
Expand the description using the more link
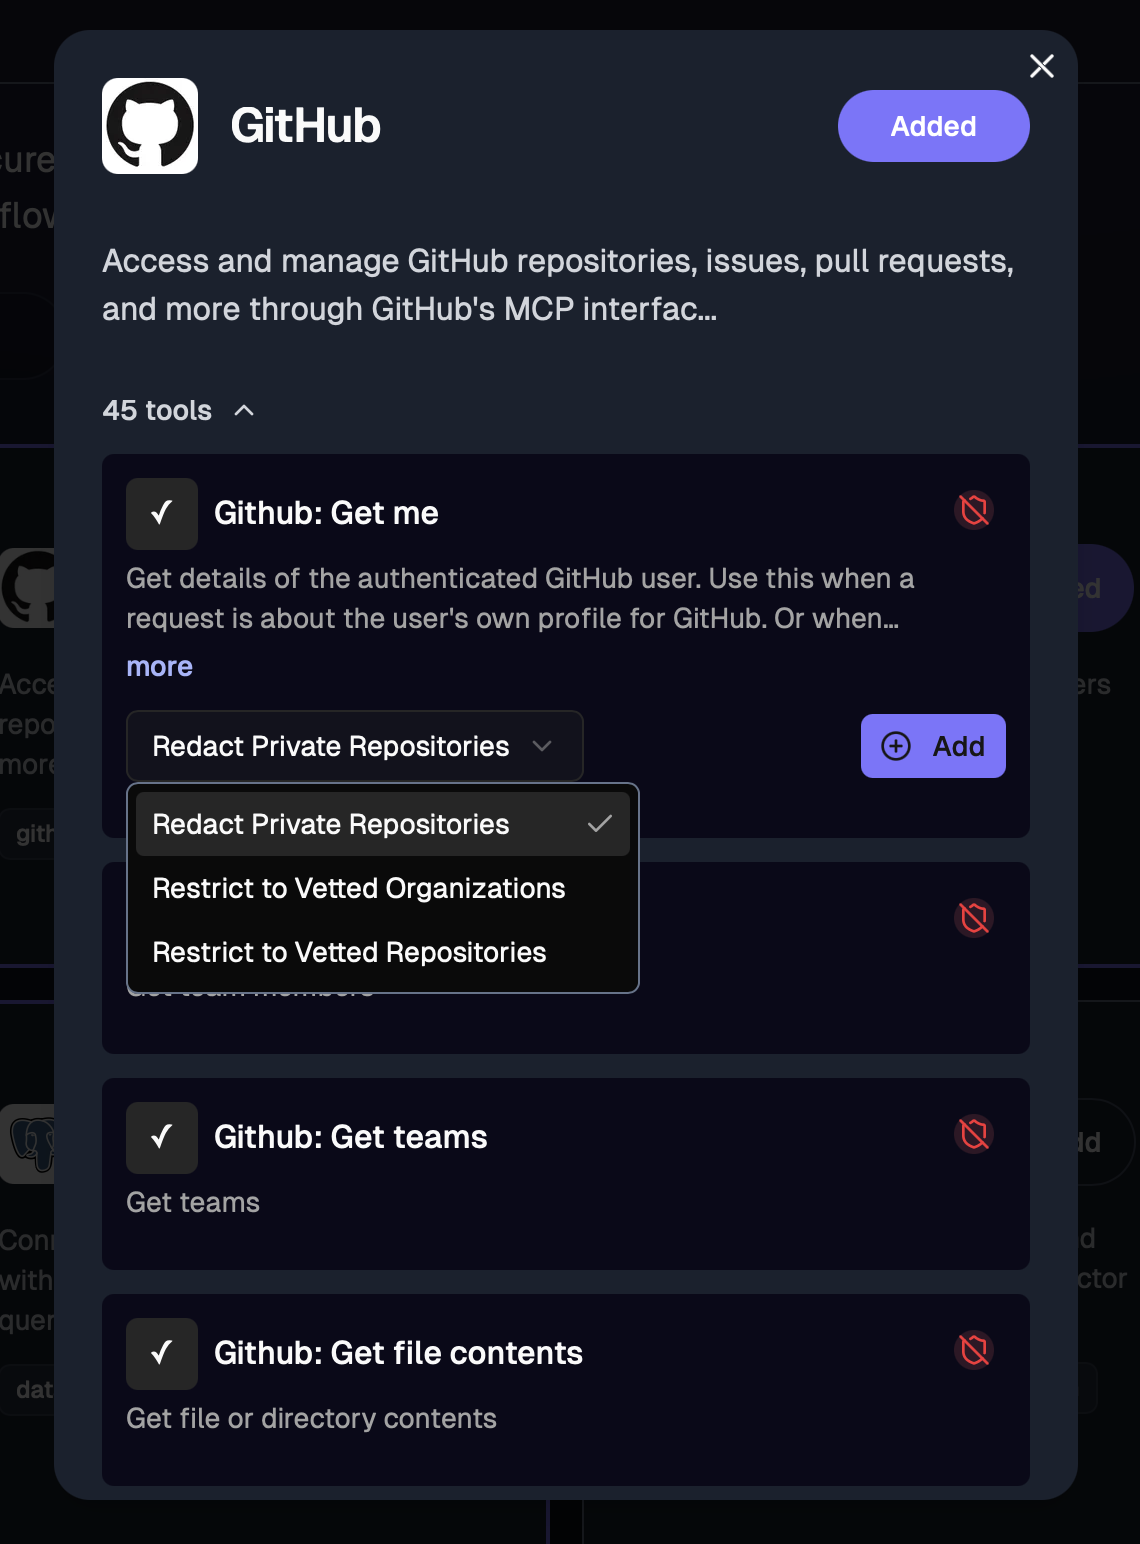pos(159,666)
